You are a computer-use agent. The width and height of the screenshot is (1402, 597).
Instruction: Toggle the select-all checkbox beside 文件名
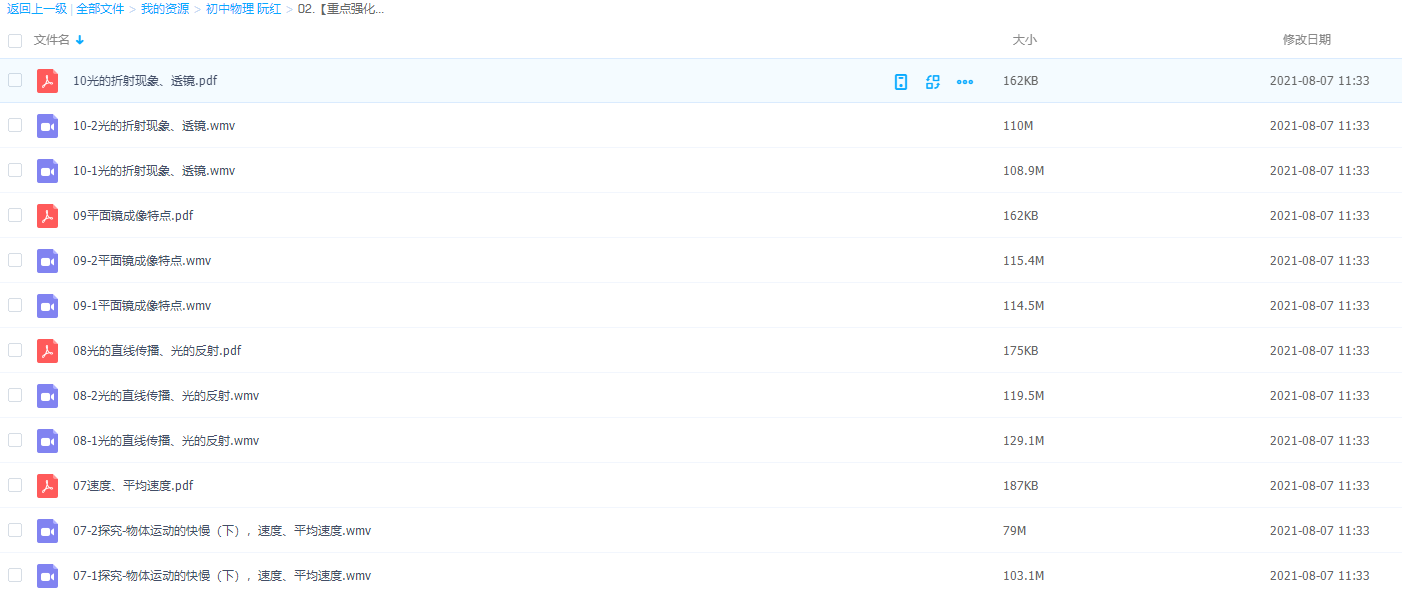[x=15, y=41]
